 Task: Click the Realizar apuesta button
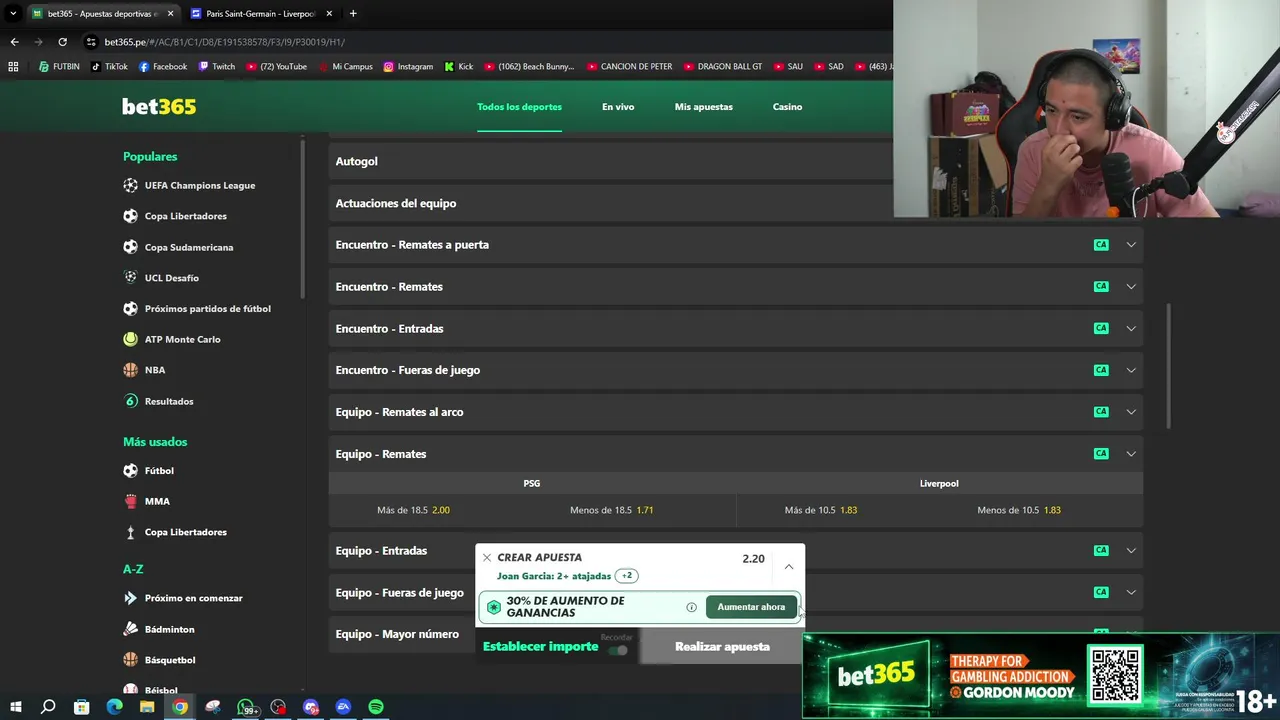point(722,647)
